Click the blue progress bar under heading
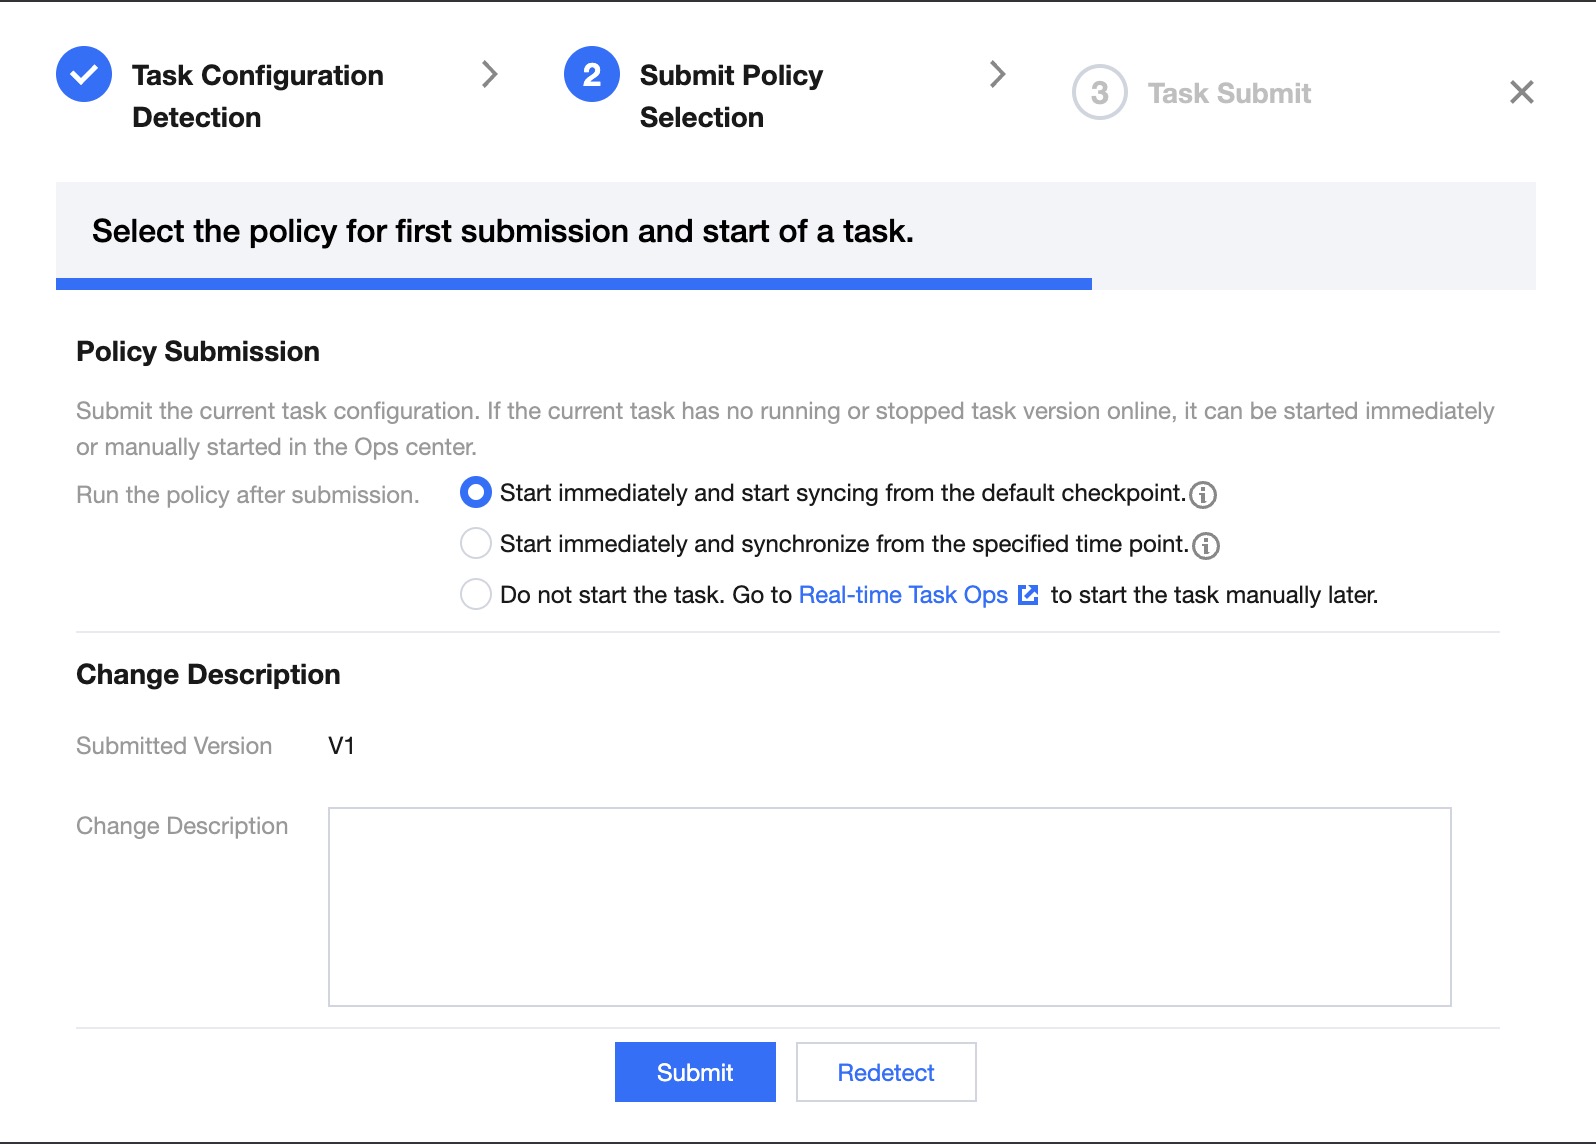 pyautogui.click(x=573, y=284)
